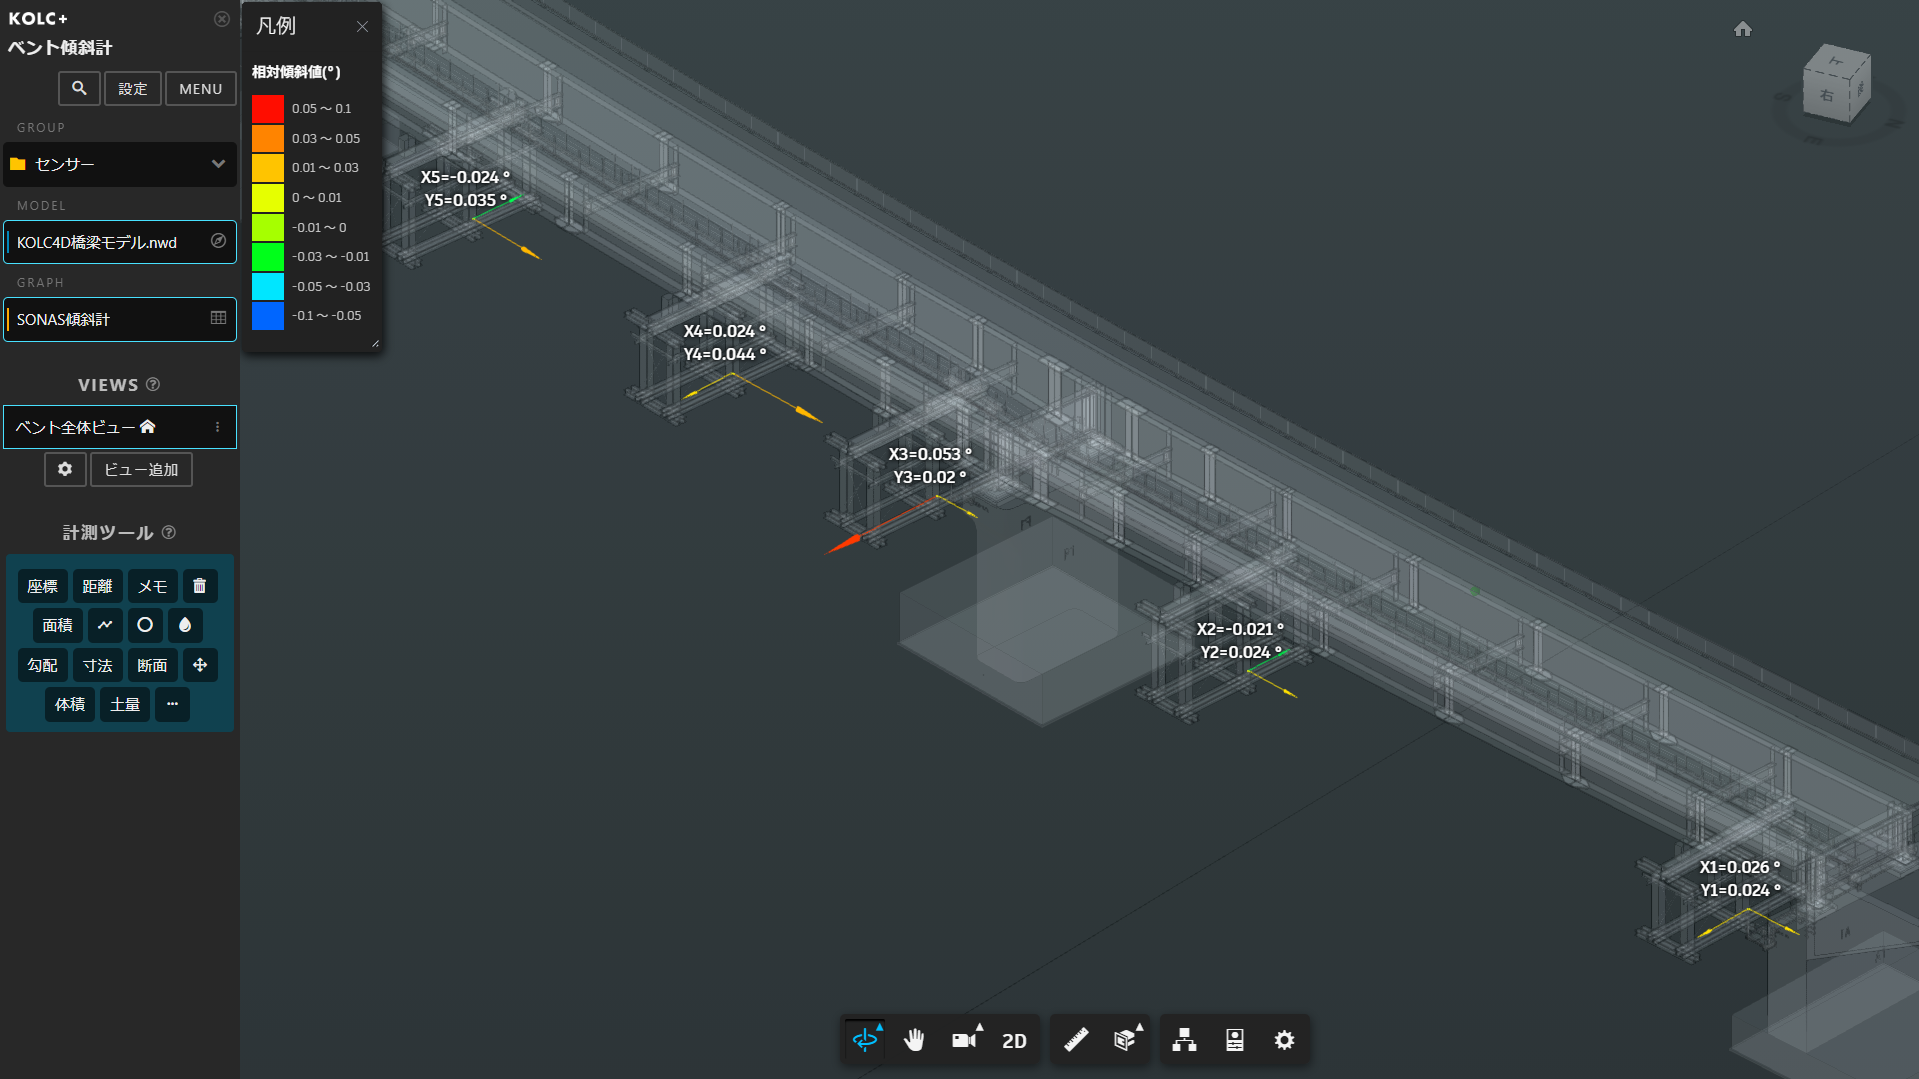Viewport: 1919px width, 1079px height.
Task: Open the MENU button
Action: [x=200, y=89]
